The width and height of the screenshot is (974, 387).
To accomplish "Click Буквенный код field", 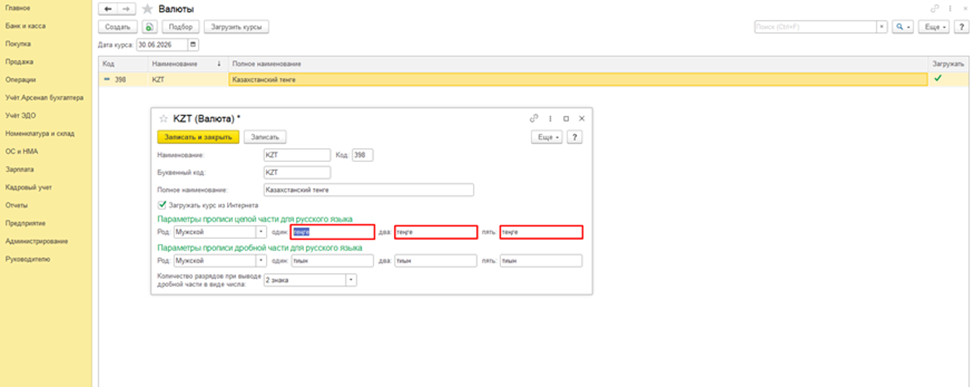I will 297,172.
